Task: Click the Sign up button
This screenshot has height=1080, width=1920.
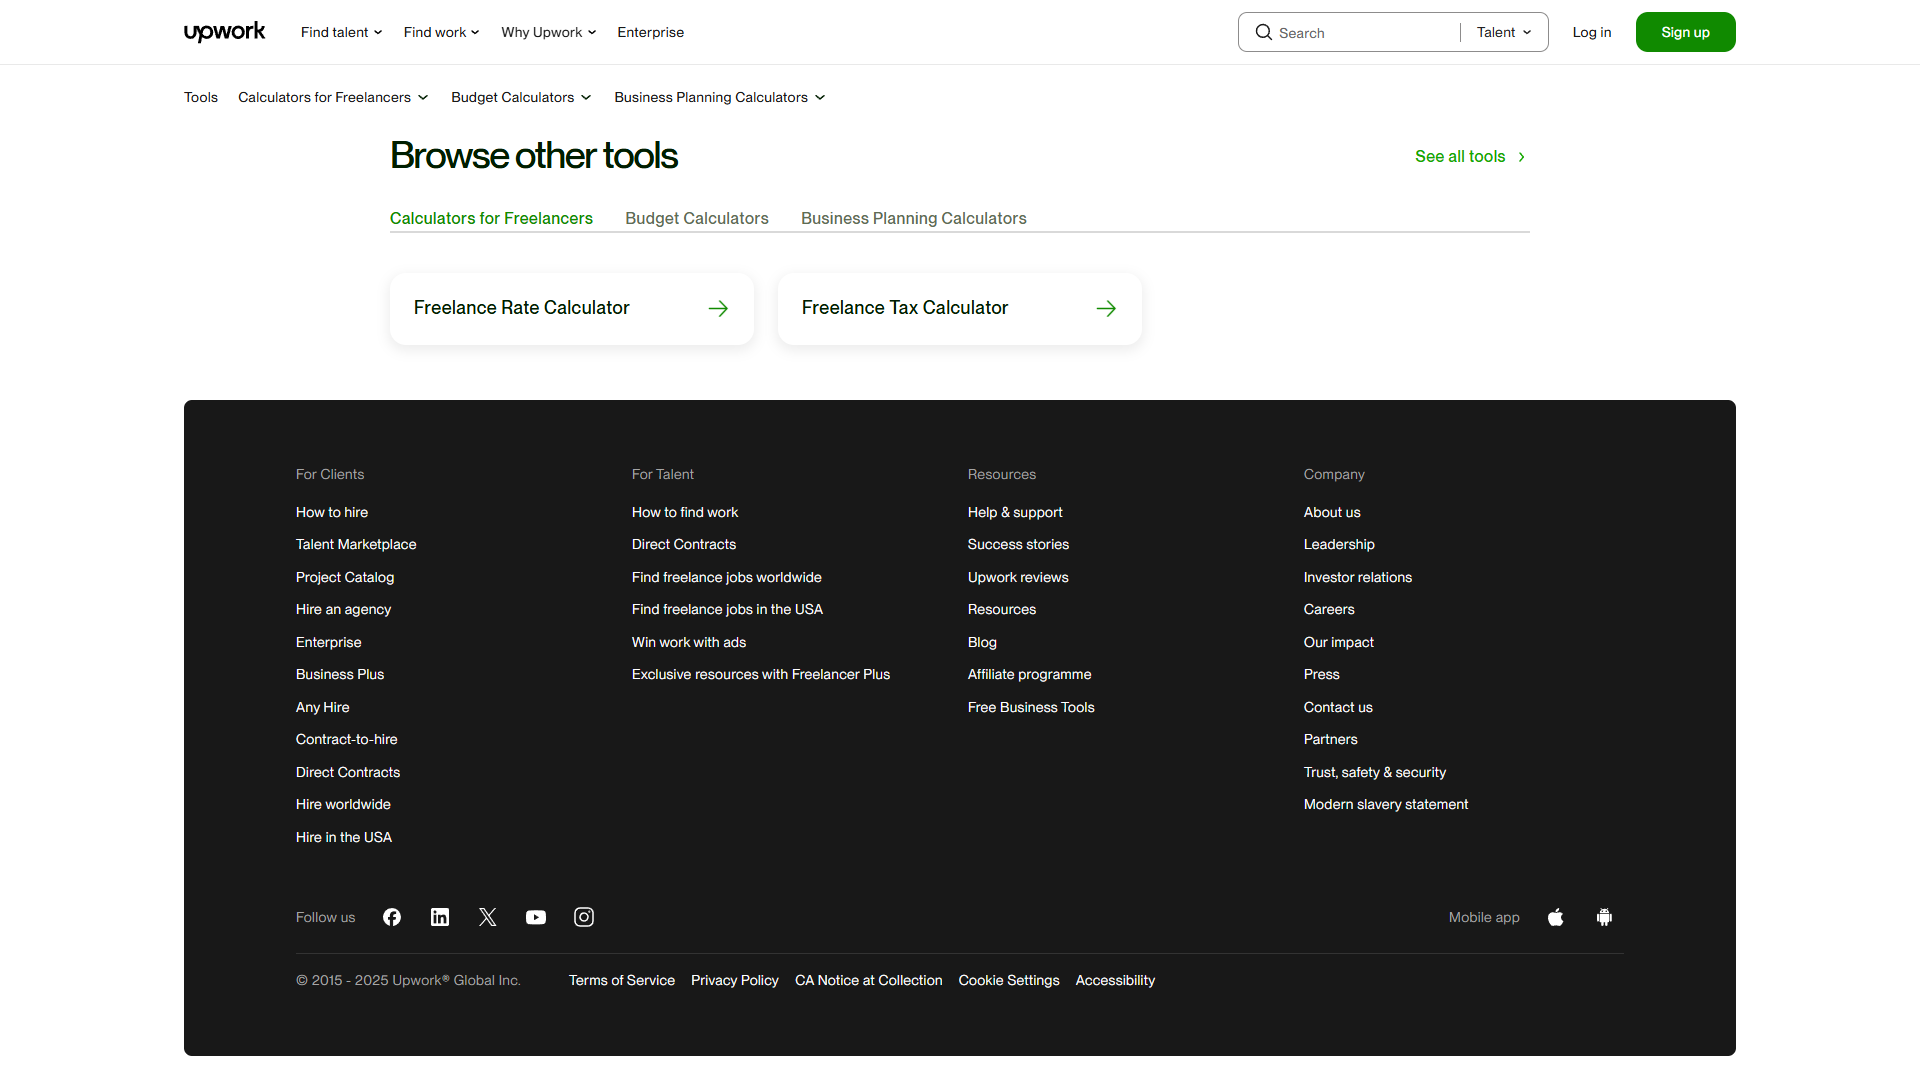Action: [1685, 31]
